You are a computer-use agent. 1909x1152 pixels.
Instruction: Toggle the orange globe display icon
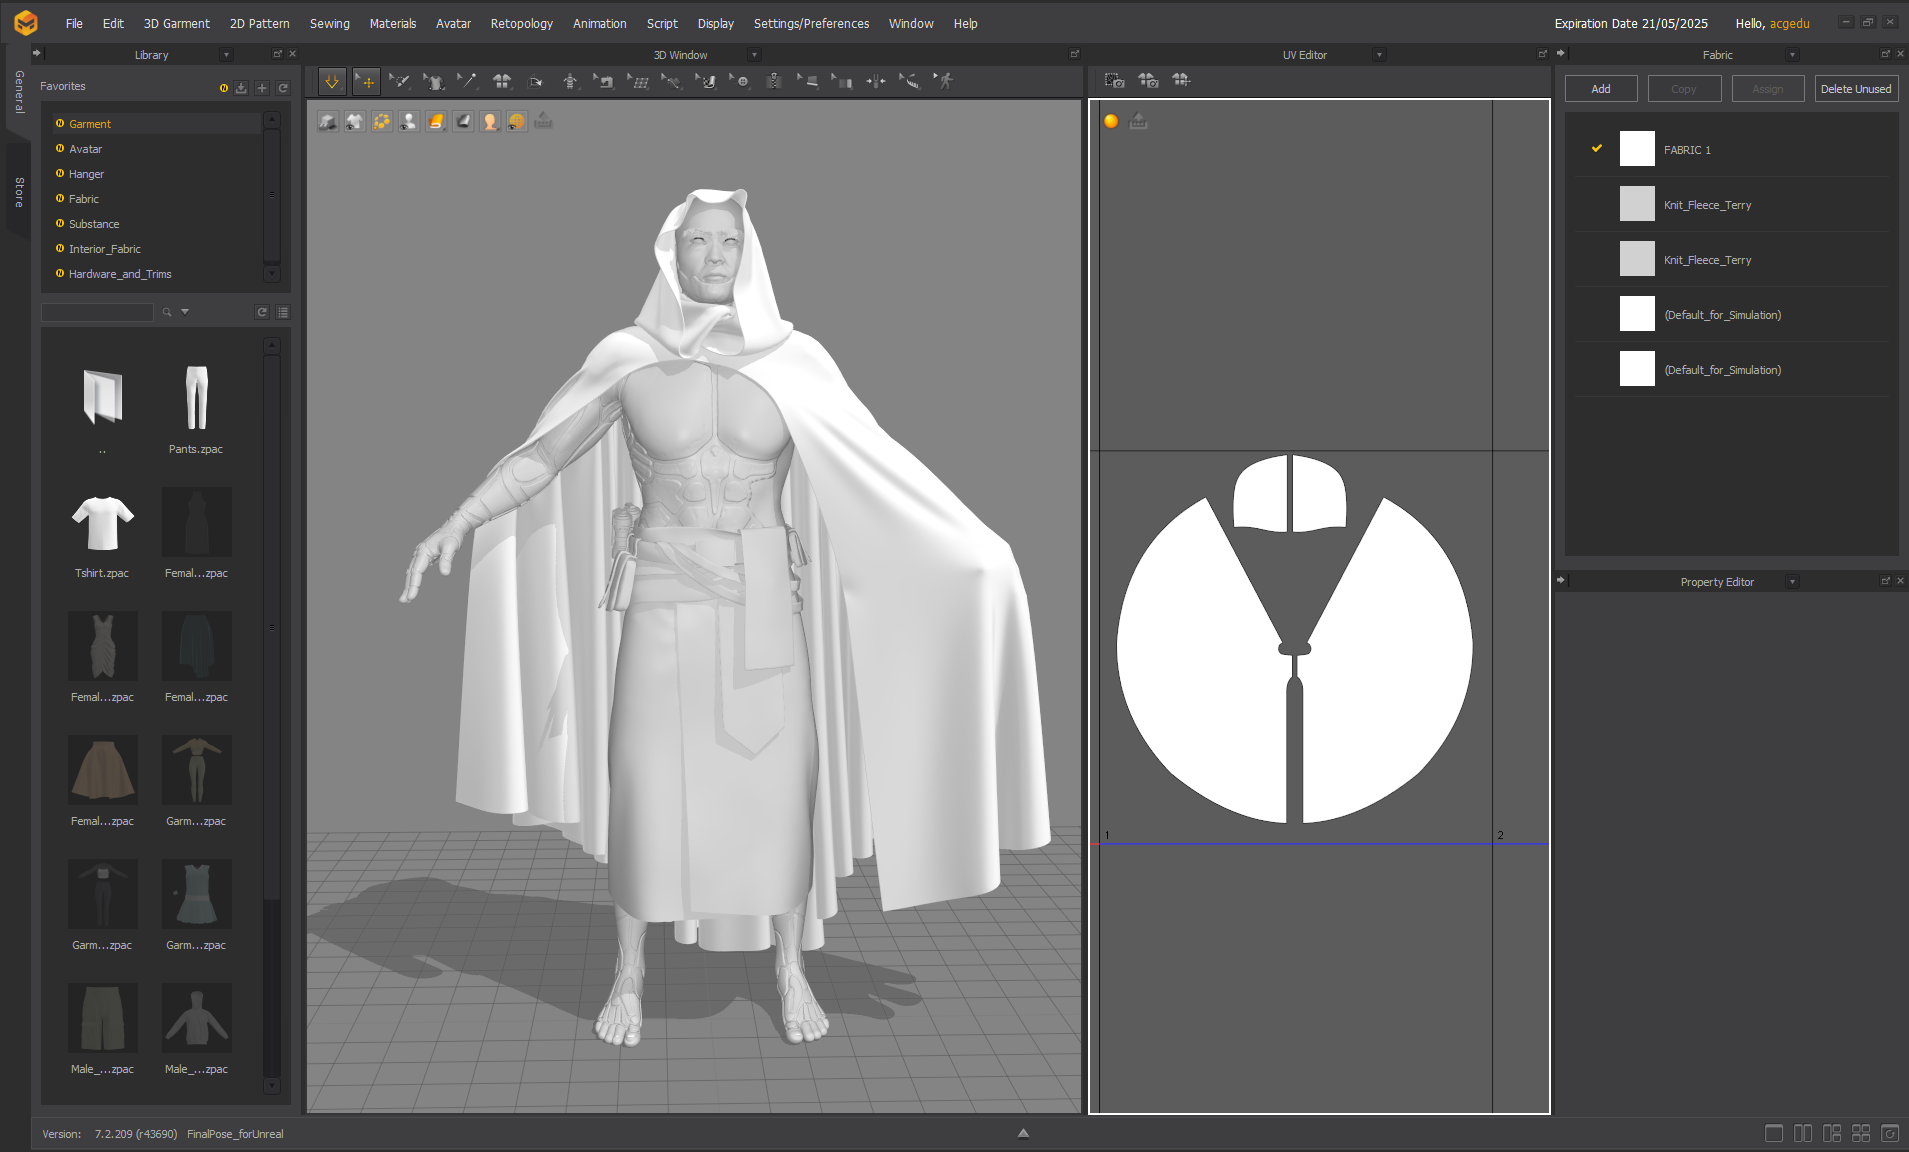(x=517, y=122)
